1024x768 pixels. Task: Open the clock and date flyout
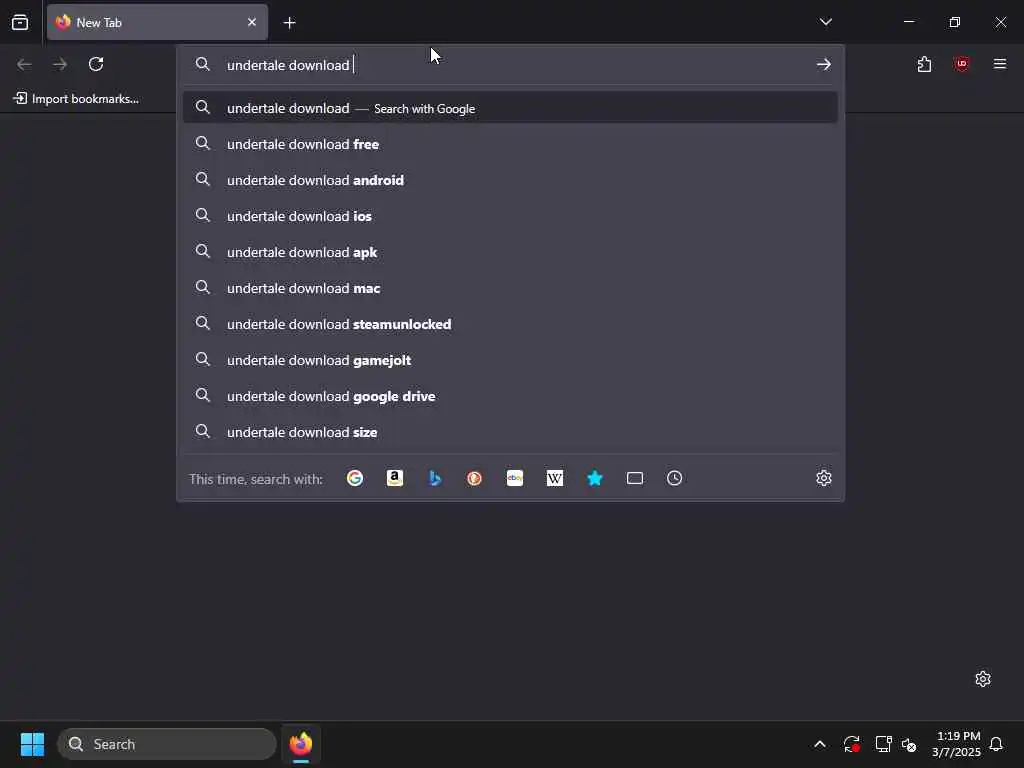(x=957, y=744)
